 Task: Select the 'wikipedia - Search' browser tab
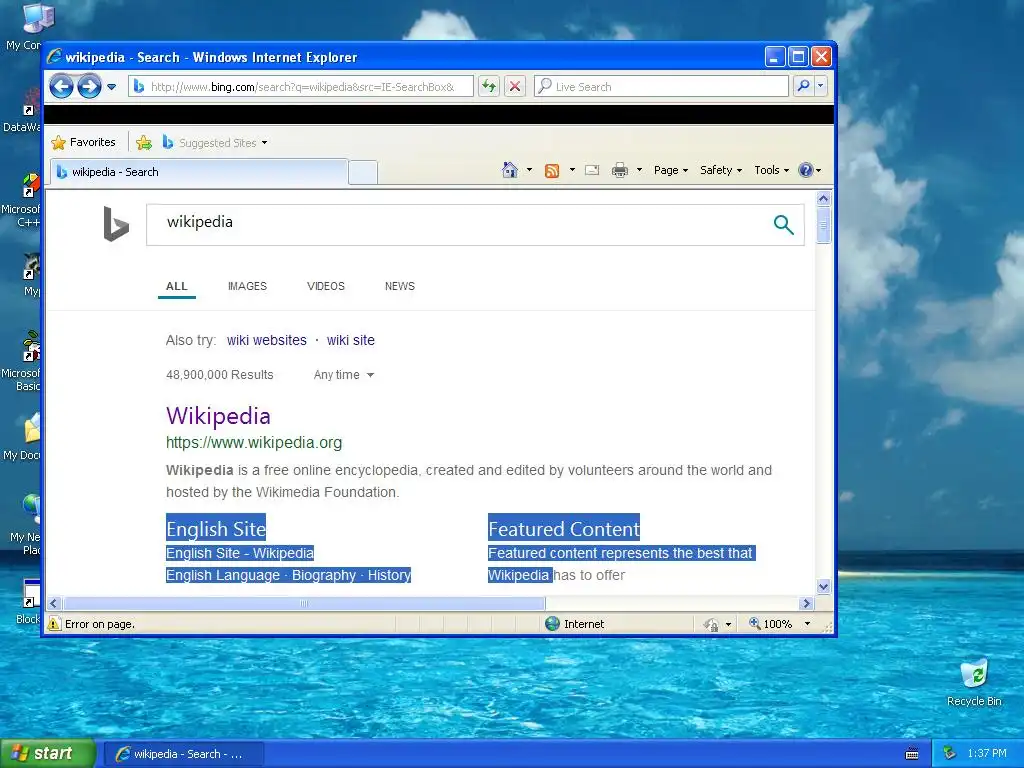pyautogui.click(x=199, y=172)
